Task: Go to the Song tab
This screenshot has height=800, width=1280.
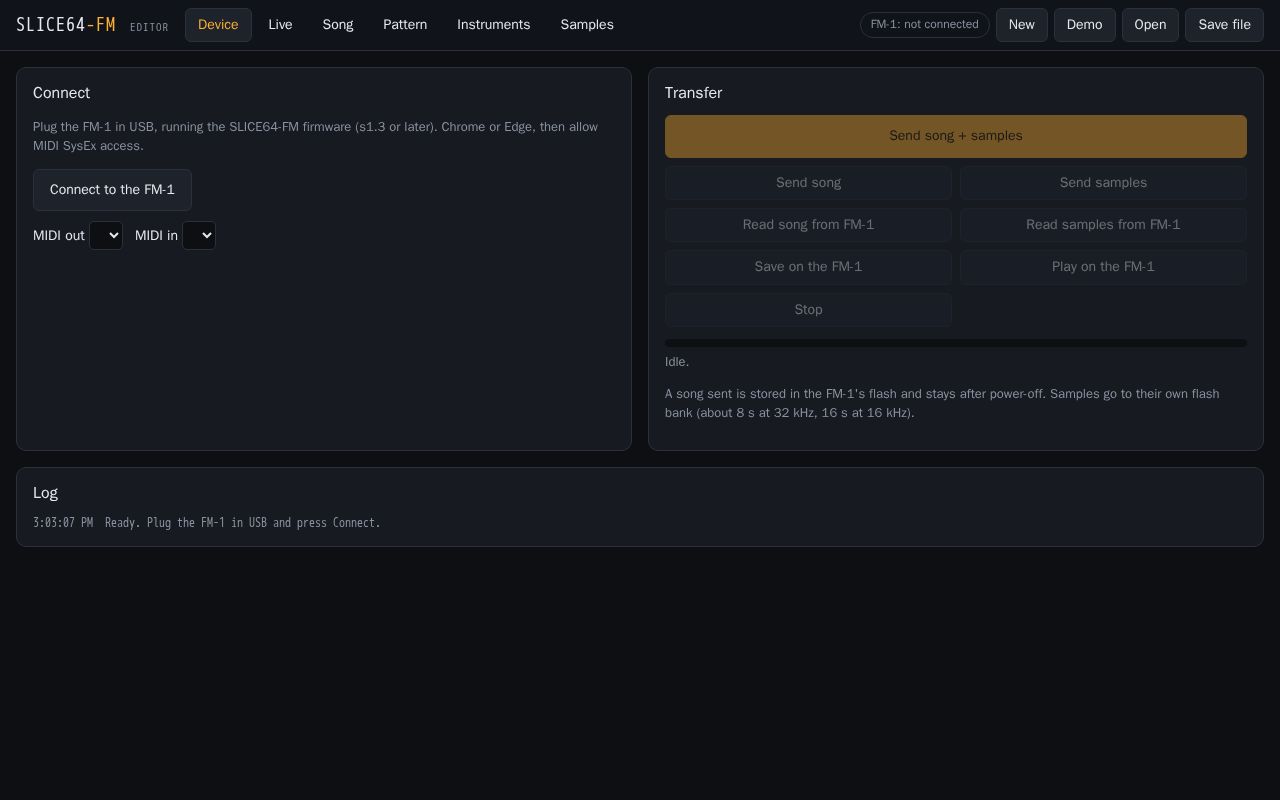Action: tap(338, 25)
